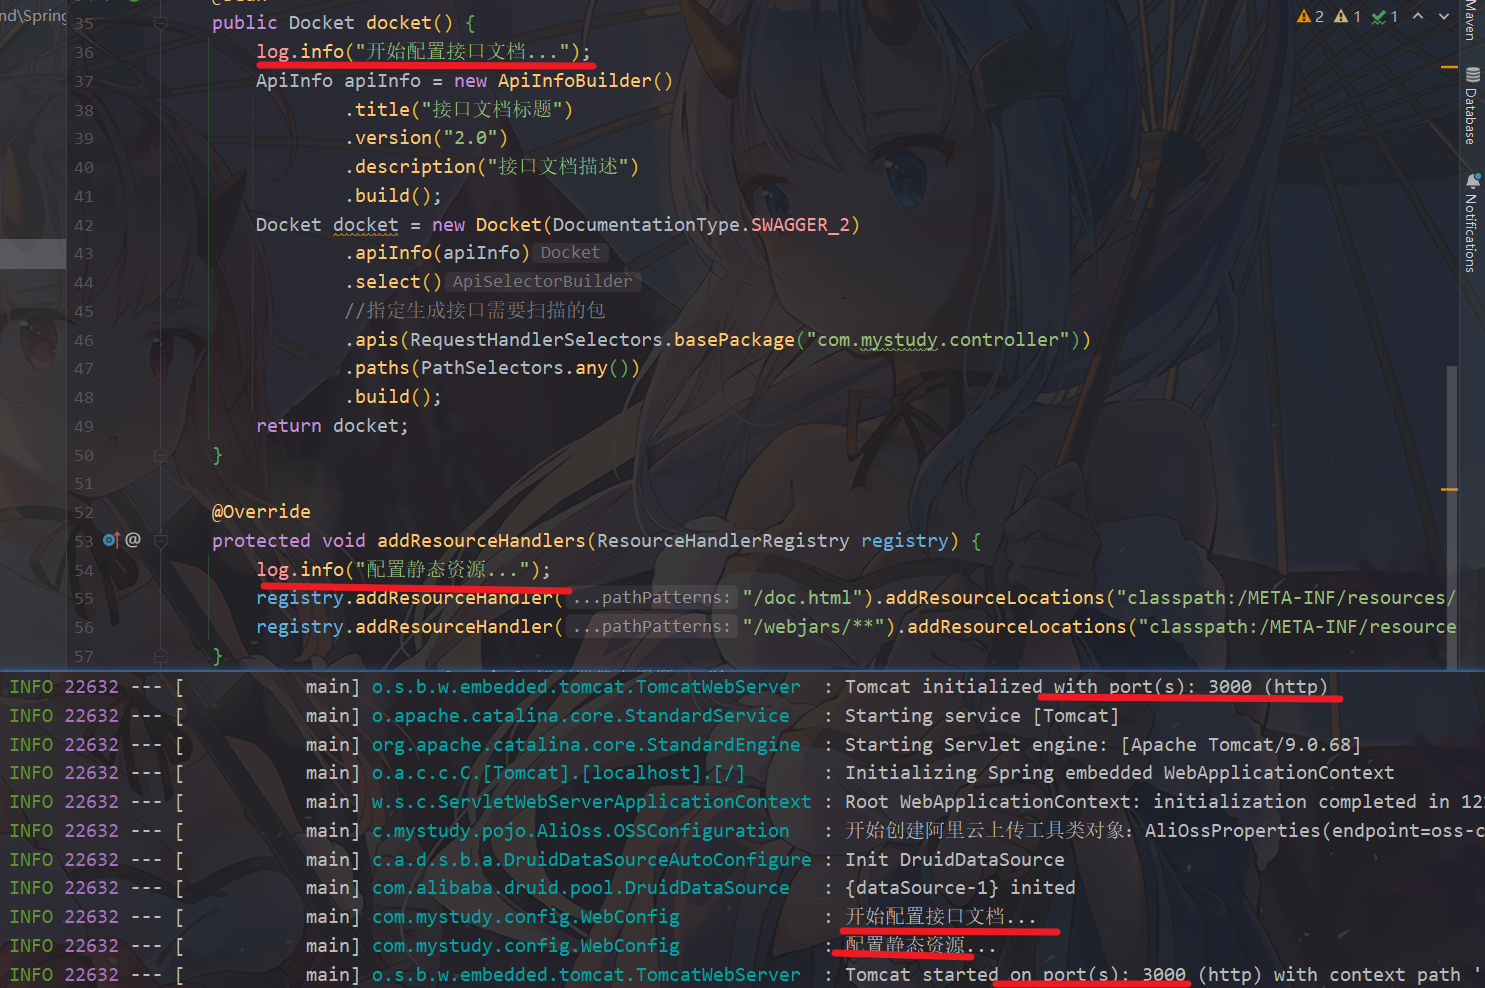1485x988 pixels.
Task: Collapse the docket() method at line 35
Action: tap(160, 23)
